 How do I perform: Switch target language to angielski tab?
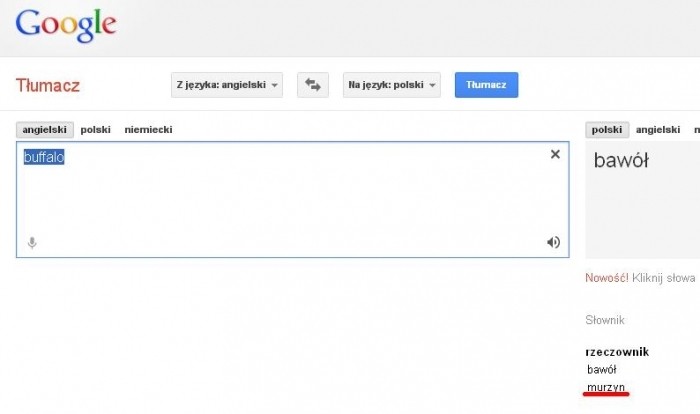tap(658, 129)
